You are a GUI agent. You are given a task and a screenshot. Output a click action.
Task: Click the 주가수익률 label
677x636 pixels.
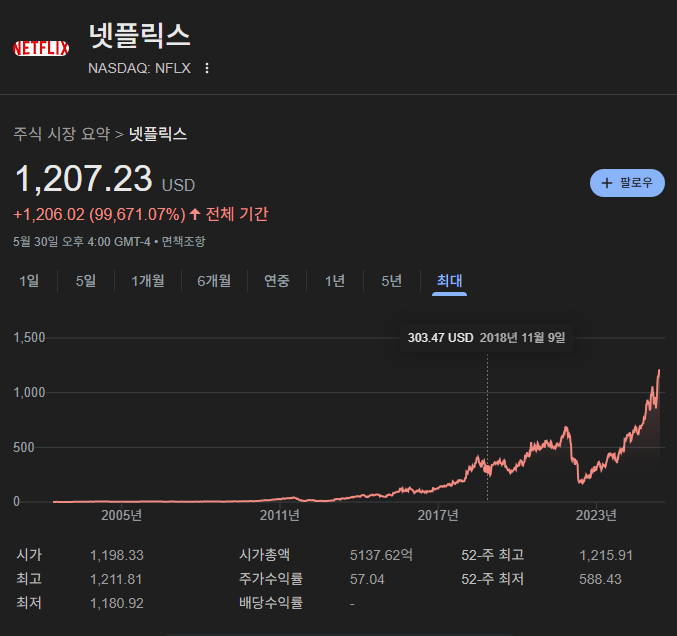click(271, 579)
